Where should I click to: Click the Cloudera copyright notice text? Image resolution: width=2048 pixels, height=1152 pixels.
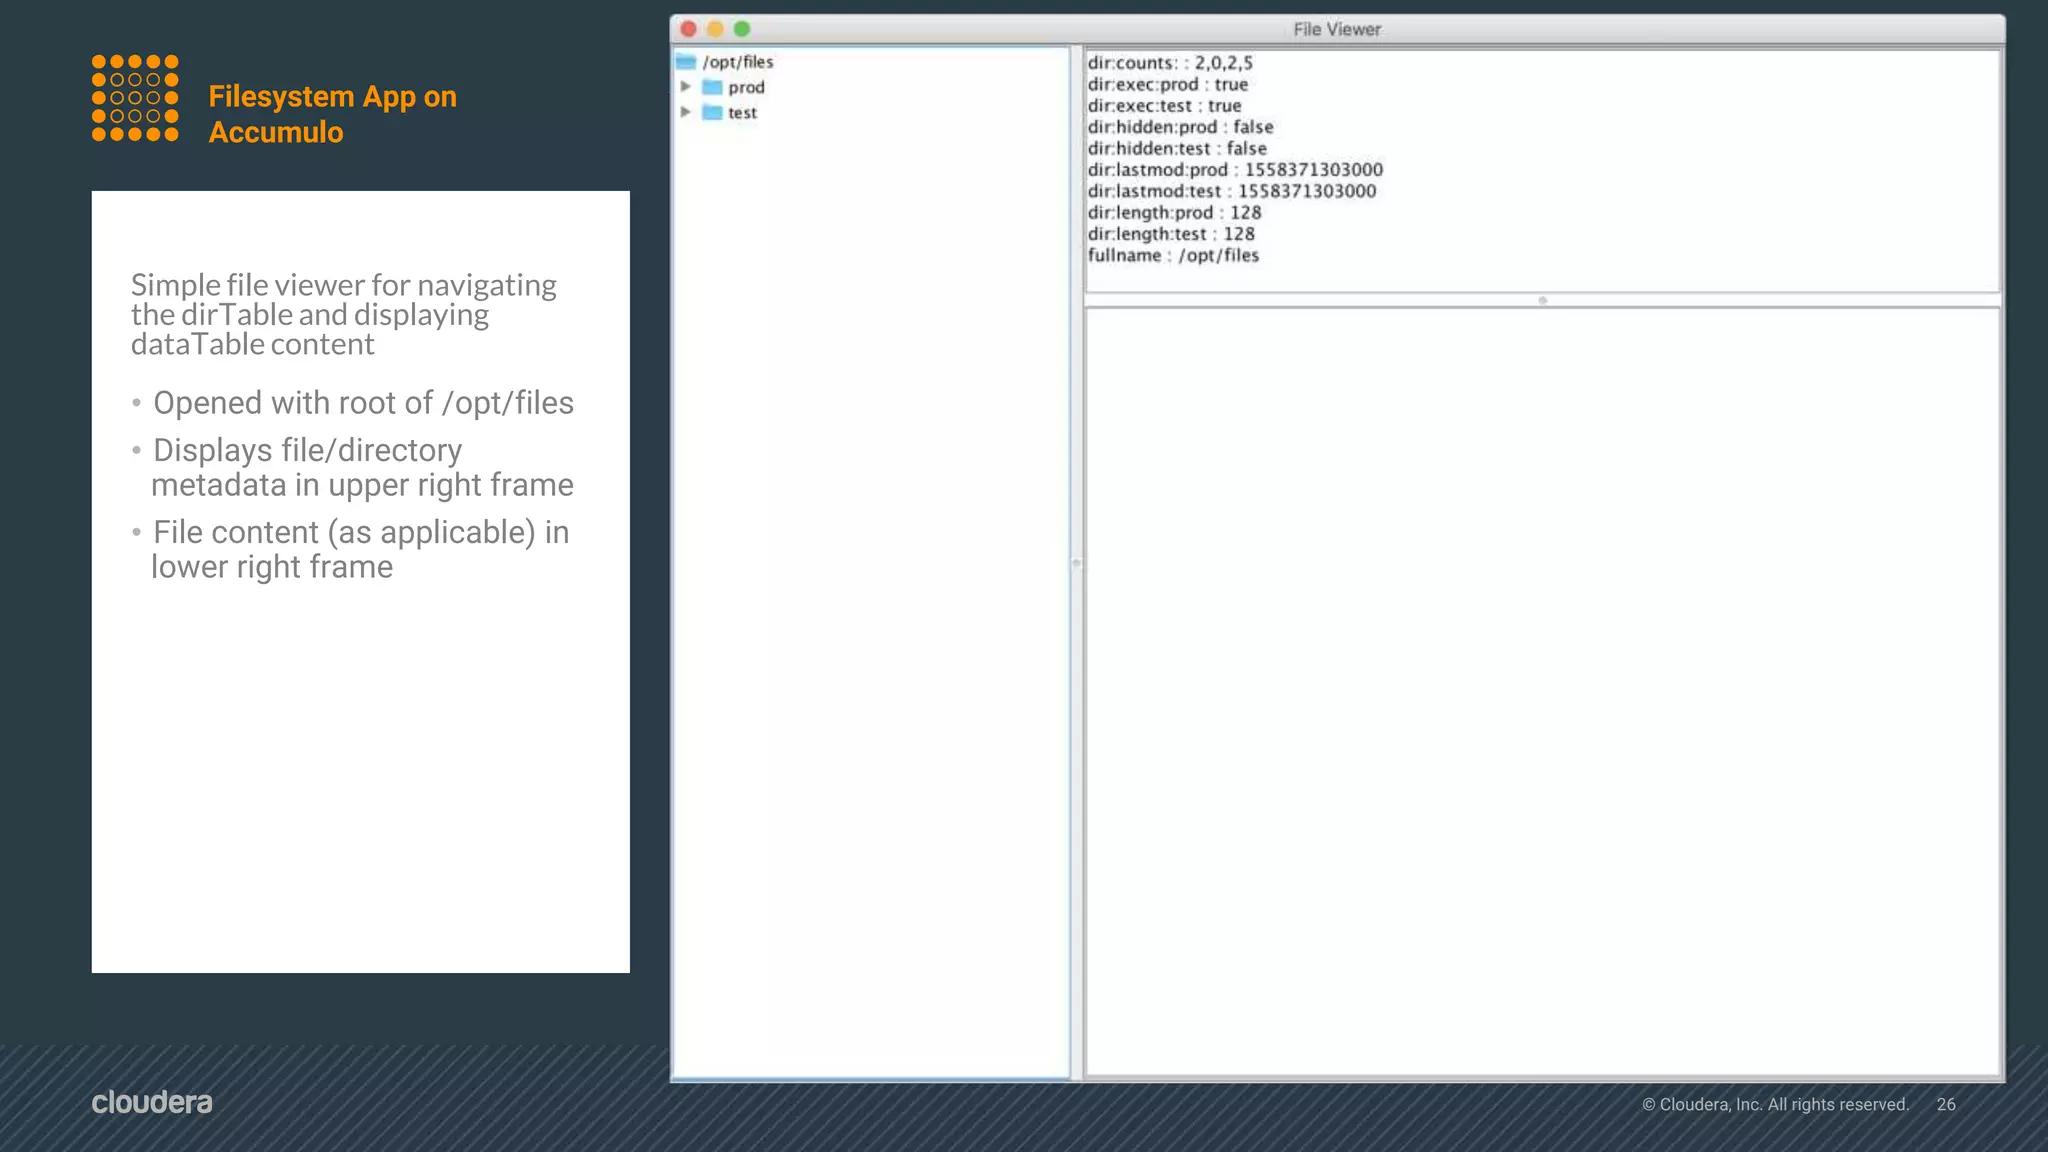(x=1776, y=1104)
